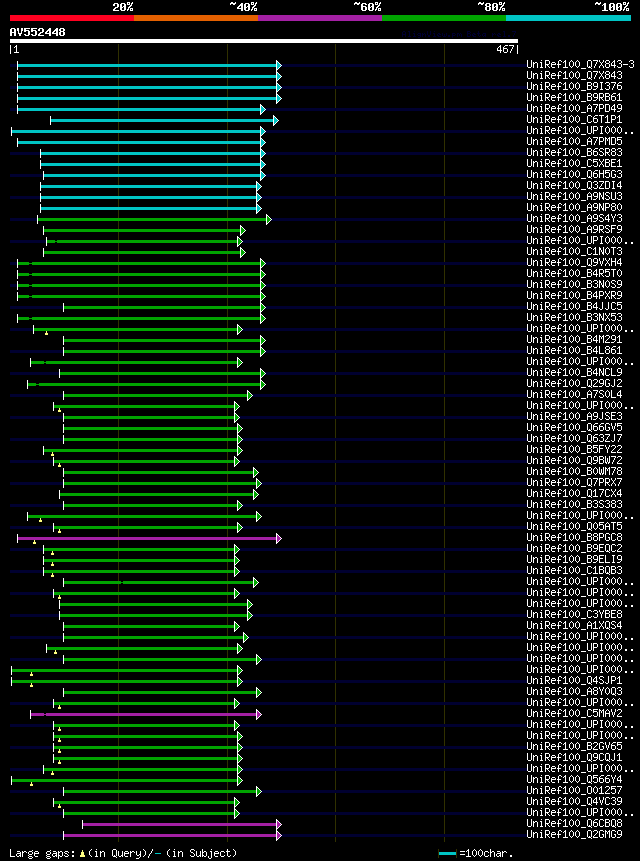Select the UniRef100_A9RSF9 label
The height and width of the screenshot is (861, 640).
point(575,230)
